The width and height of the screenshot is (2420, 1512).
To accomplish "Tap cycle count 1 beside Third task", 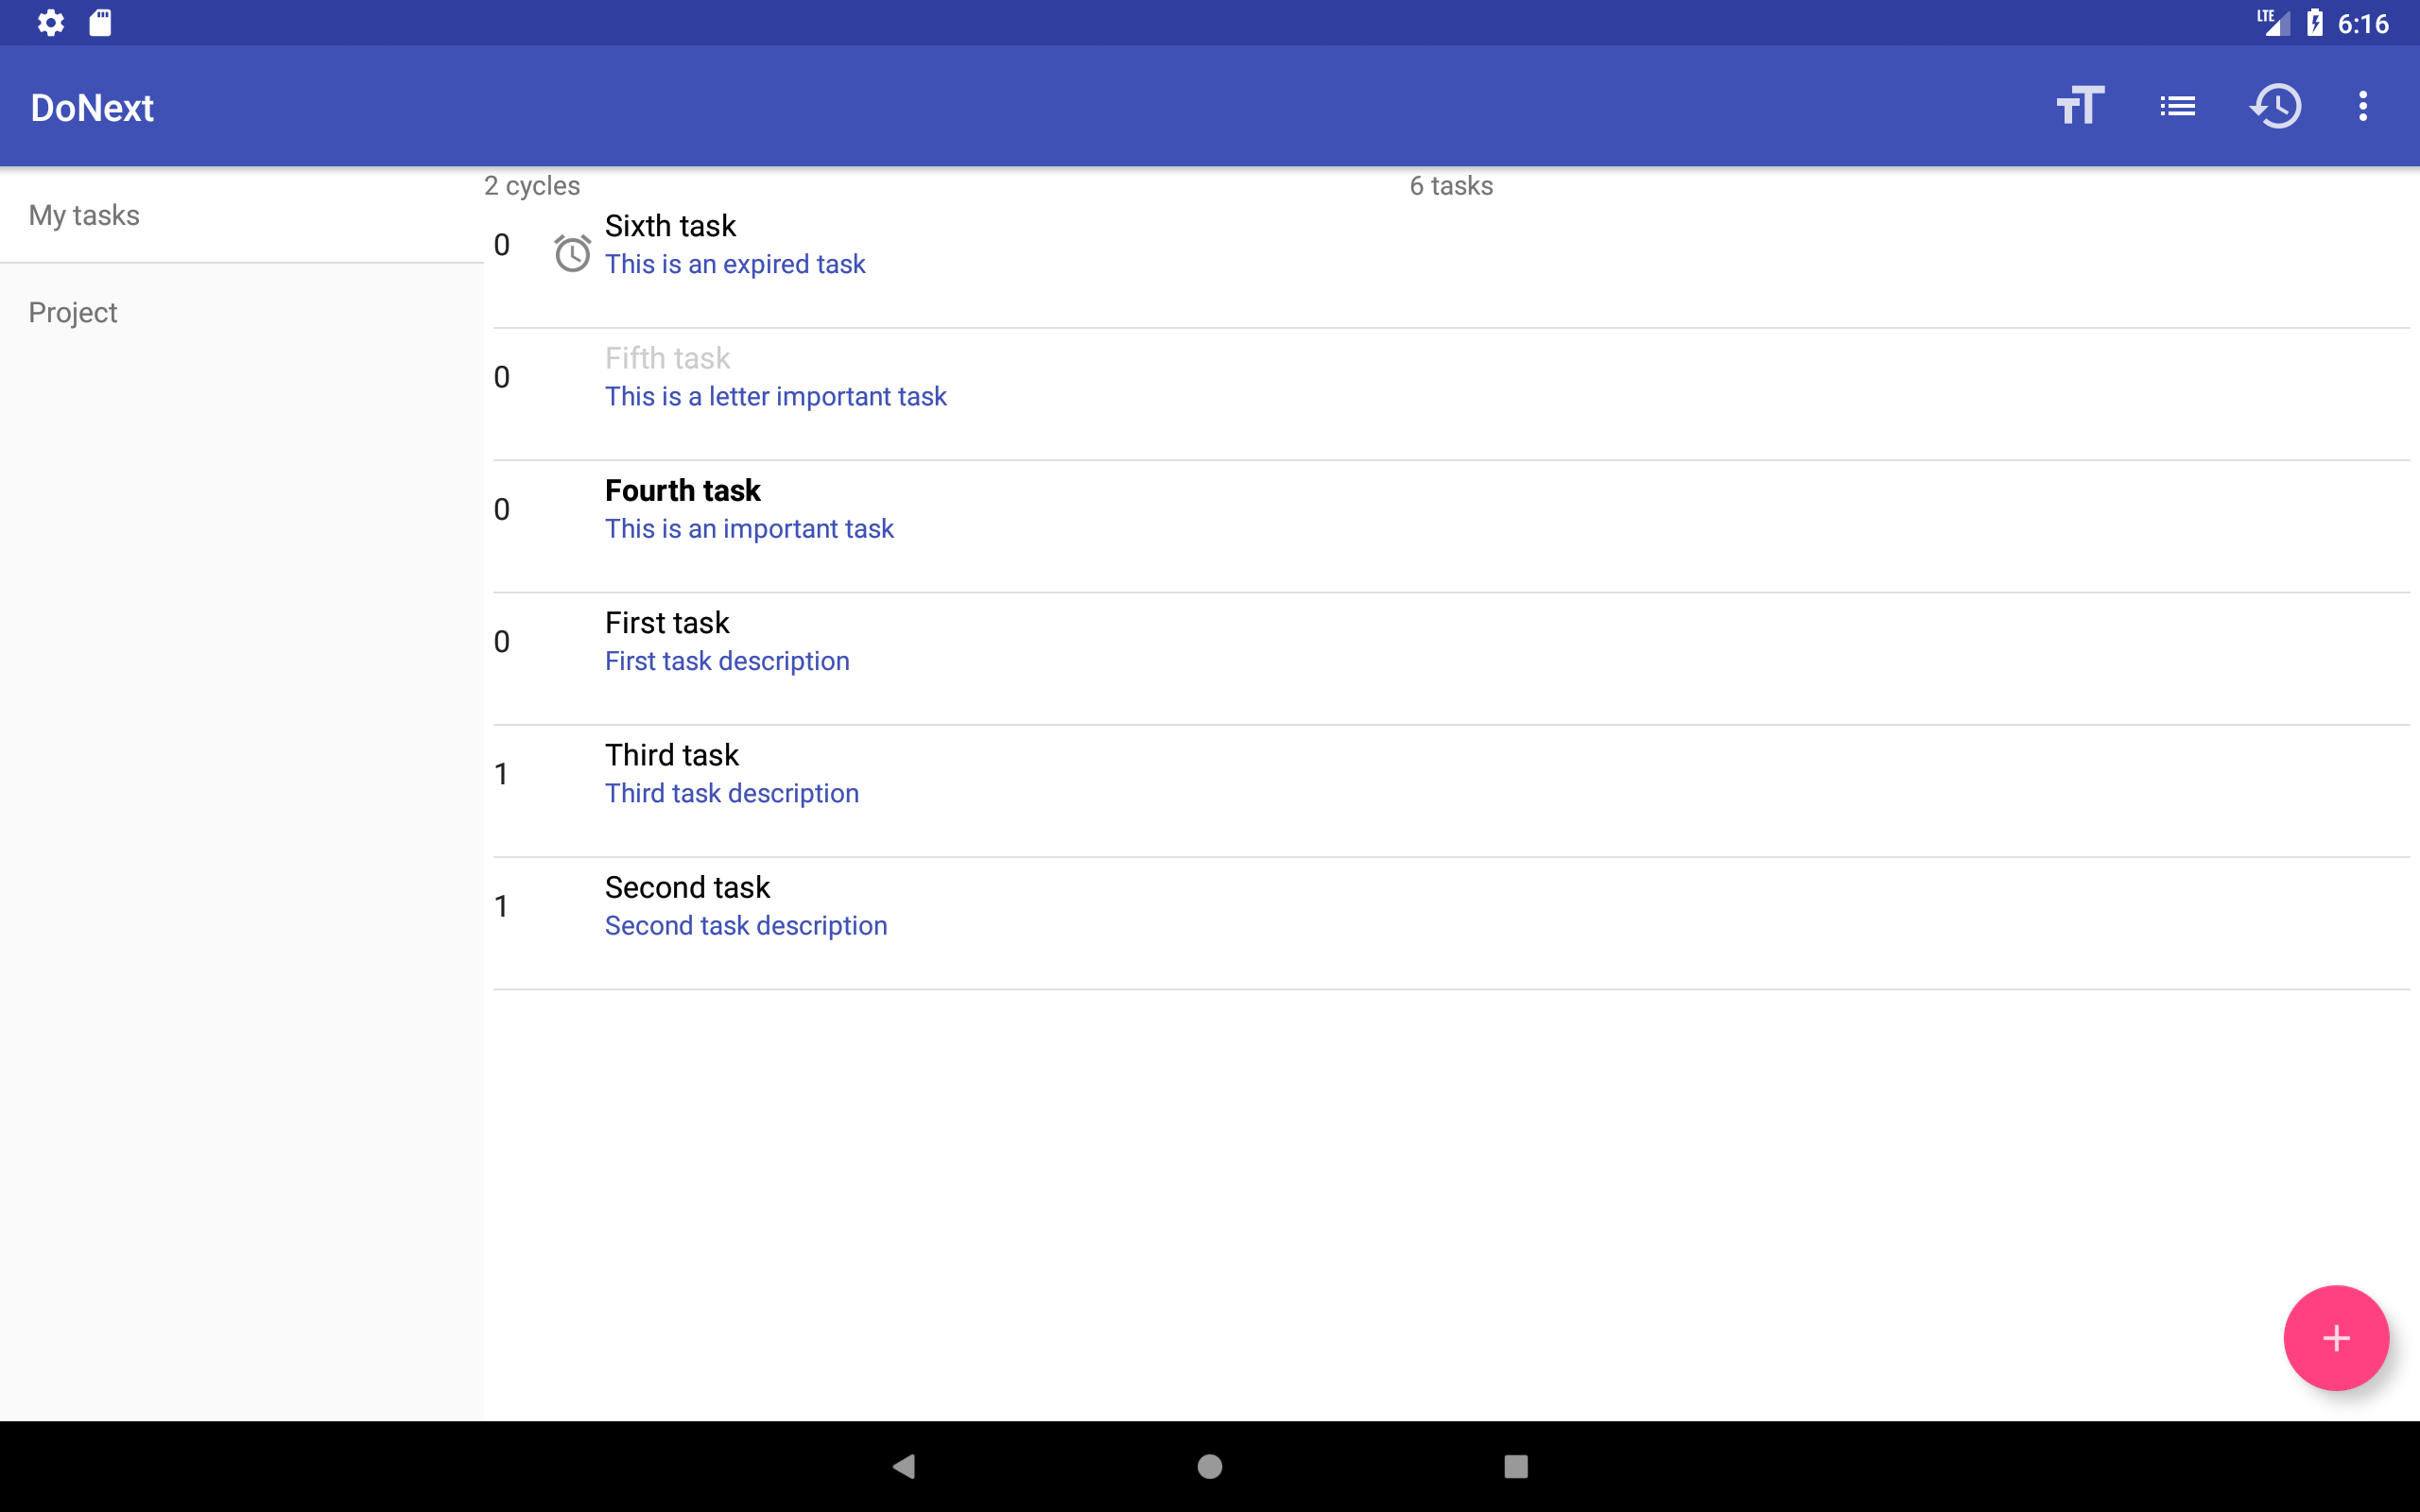I will [501, 774].
